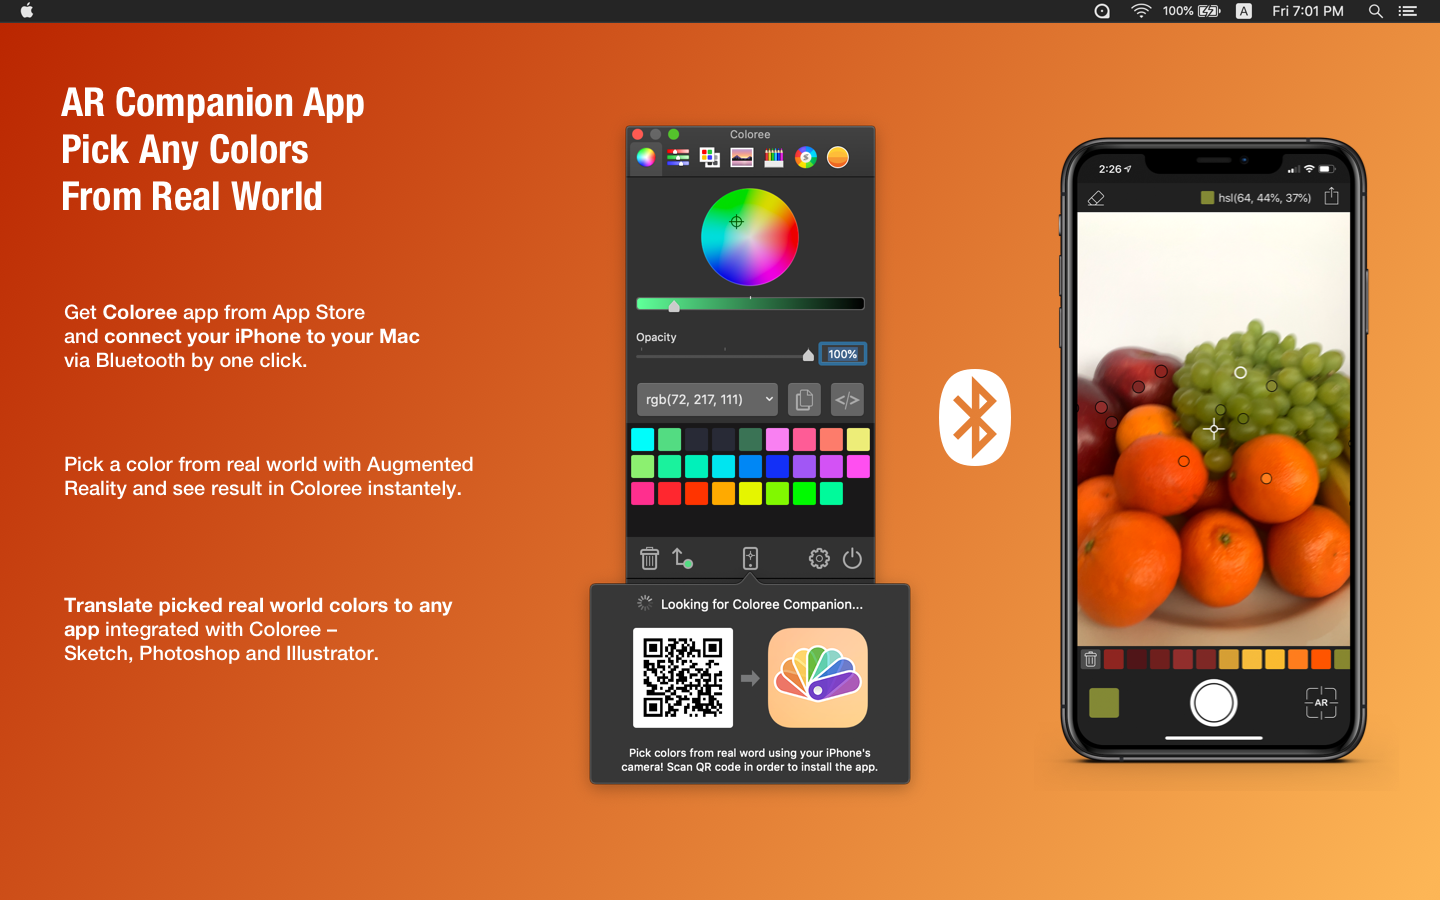The width and height of the screenshot is (1440, 900).
Task: Select the pure yellow swatch in Coloree
Action: click(x=750, y=493)
